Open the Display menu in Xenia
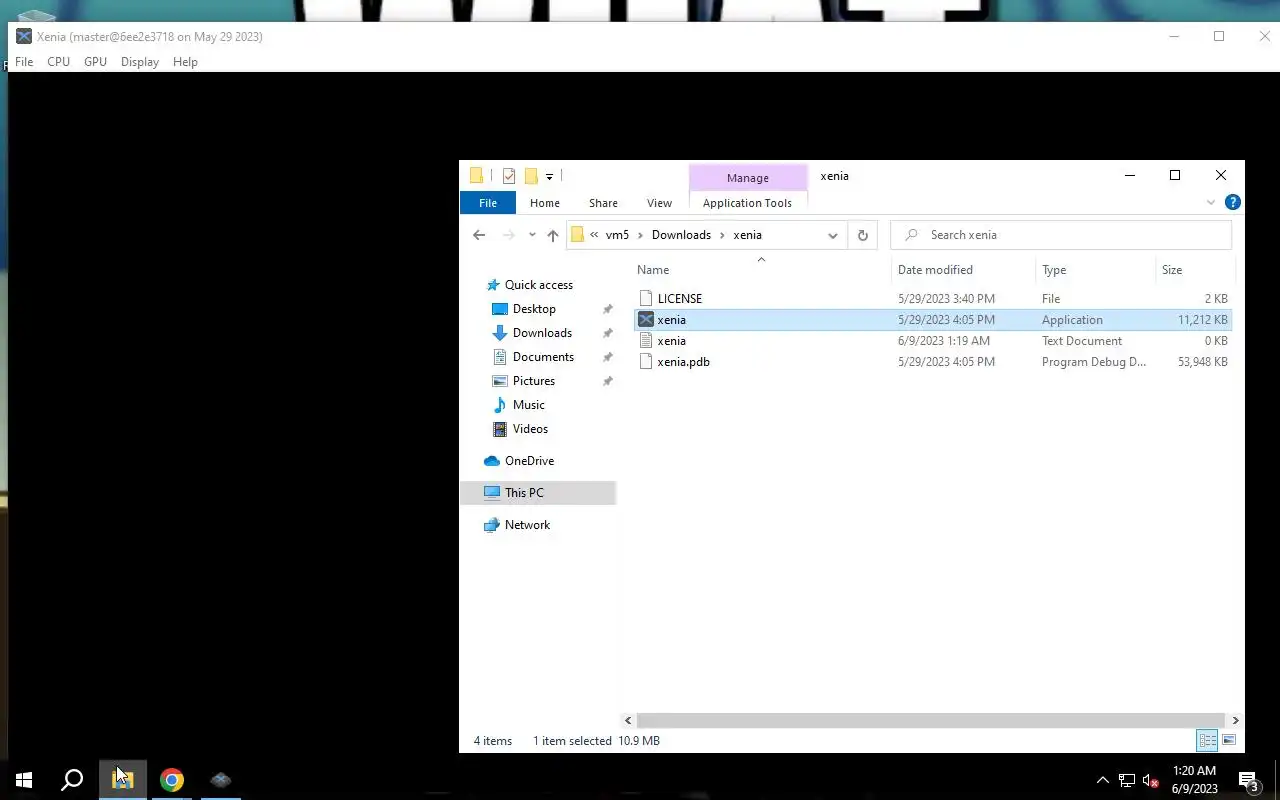 (x=140, y=61)
